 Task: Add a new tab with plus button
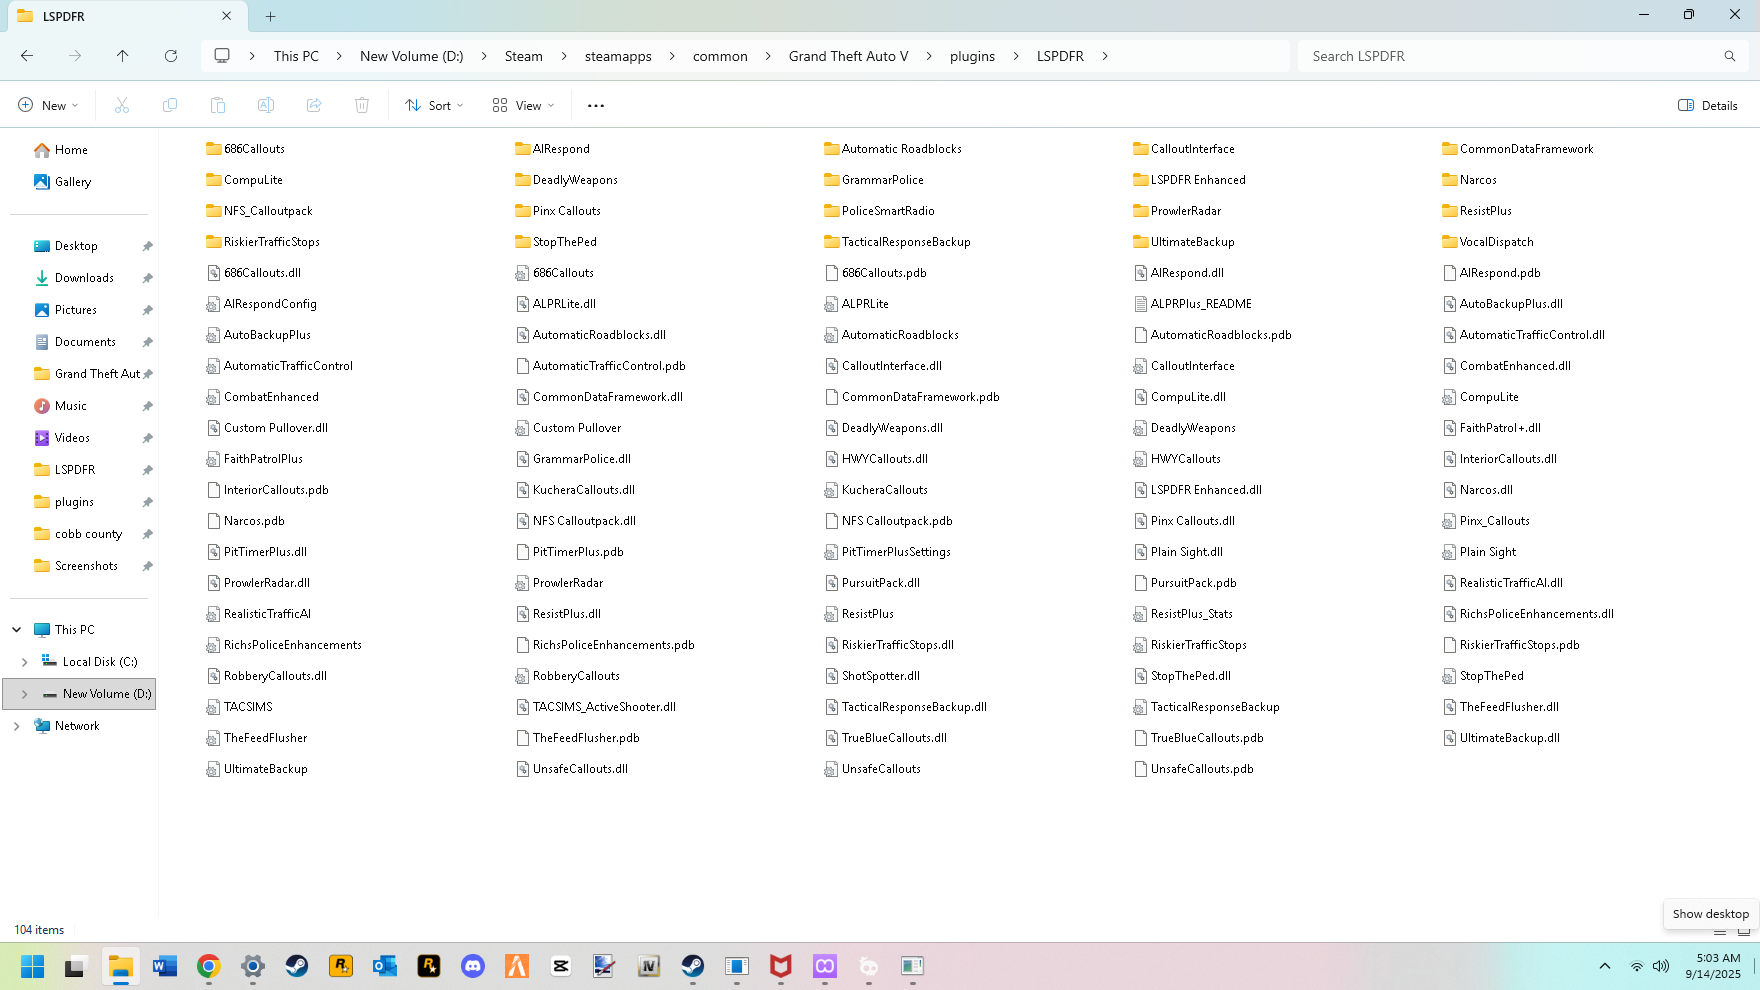pos(270,16)
